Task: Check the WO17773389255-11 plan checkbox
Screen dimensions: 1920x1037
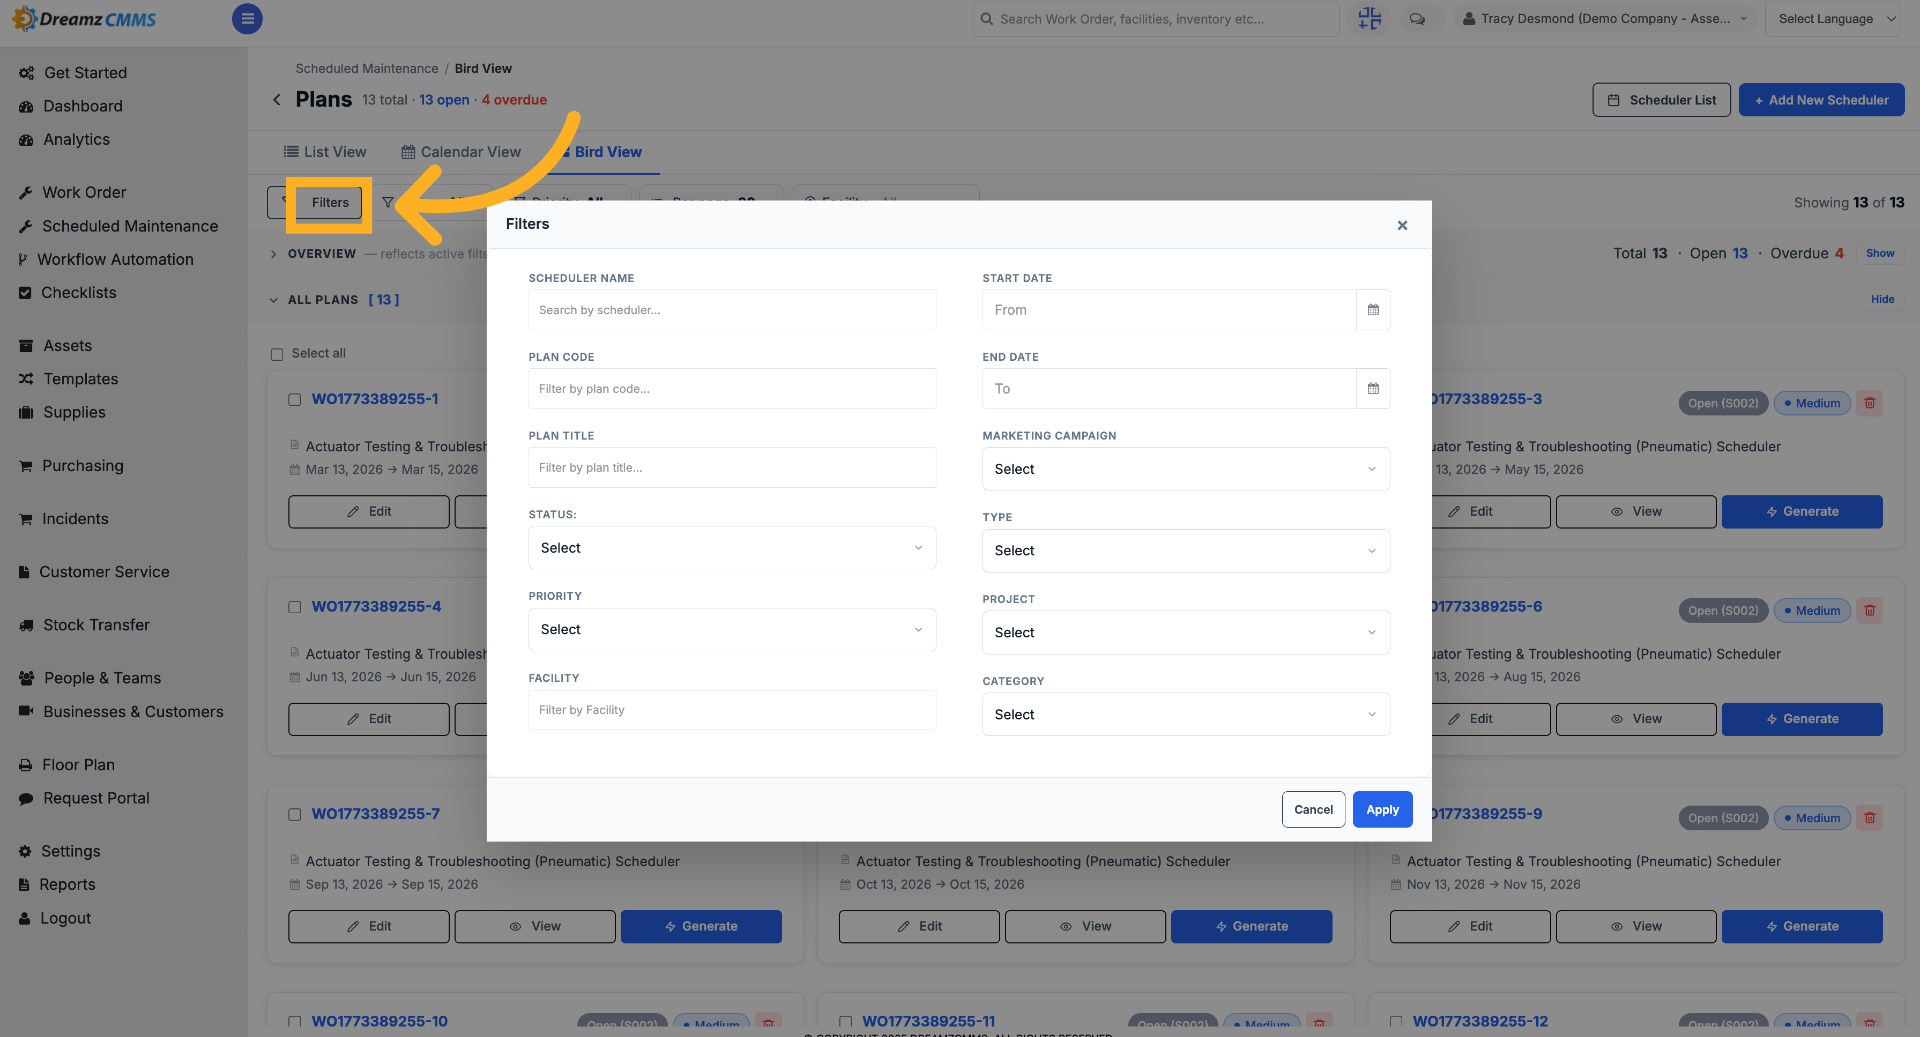Action: (845, 1022)
